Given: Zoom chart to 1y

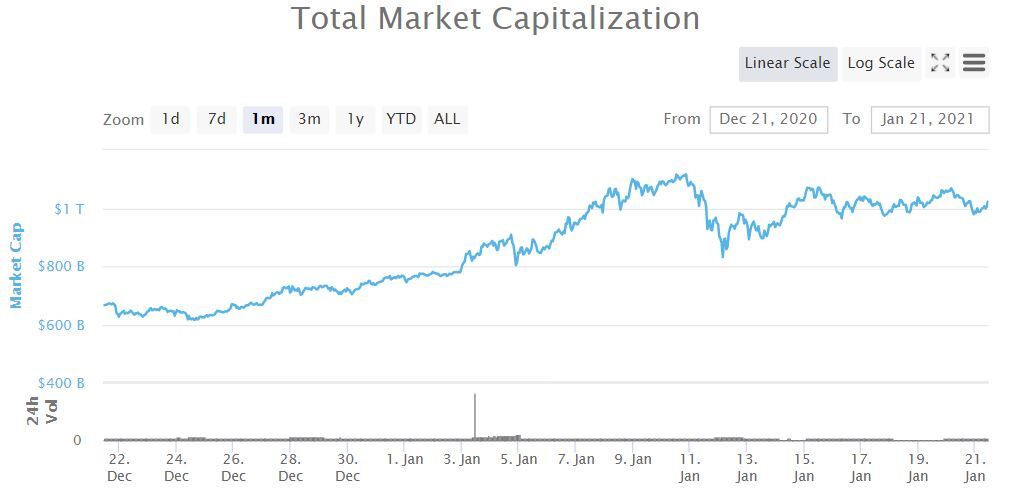Looking at the screenshot, I should [x=355, y=119].
